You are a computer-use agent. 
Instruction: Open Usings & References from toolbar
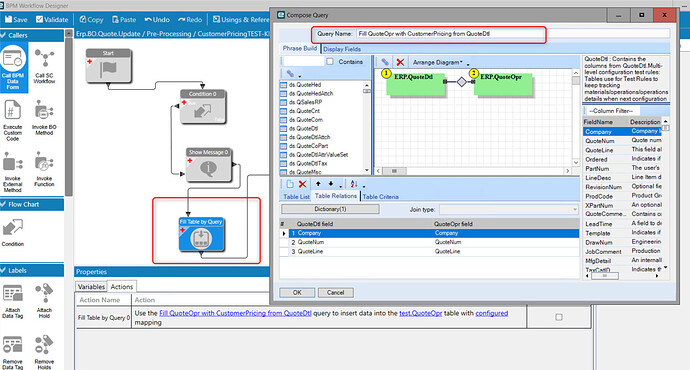click(241, 19)
